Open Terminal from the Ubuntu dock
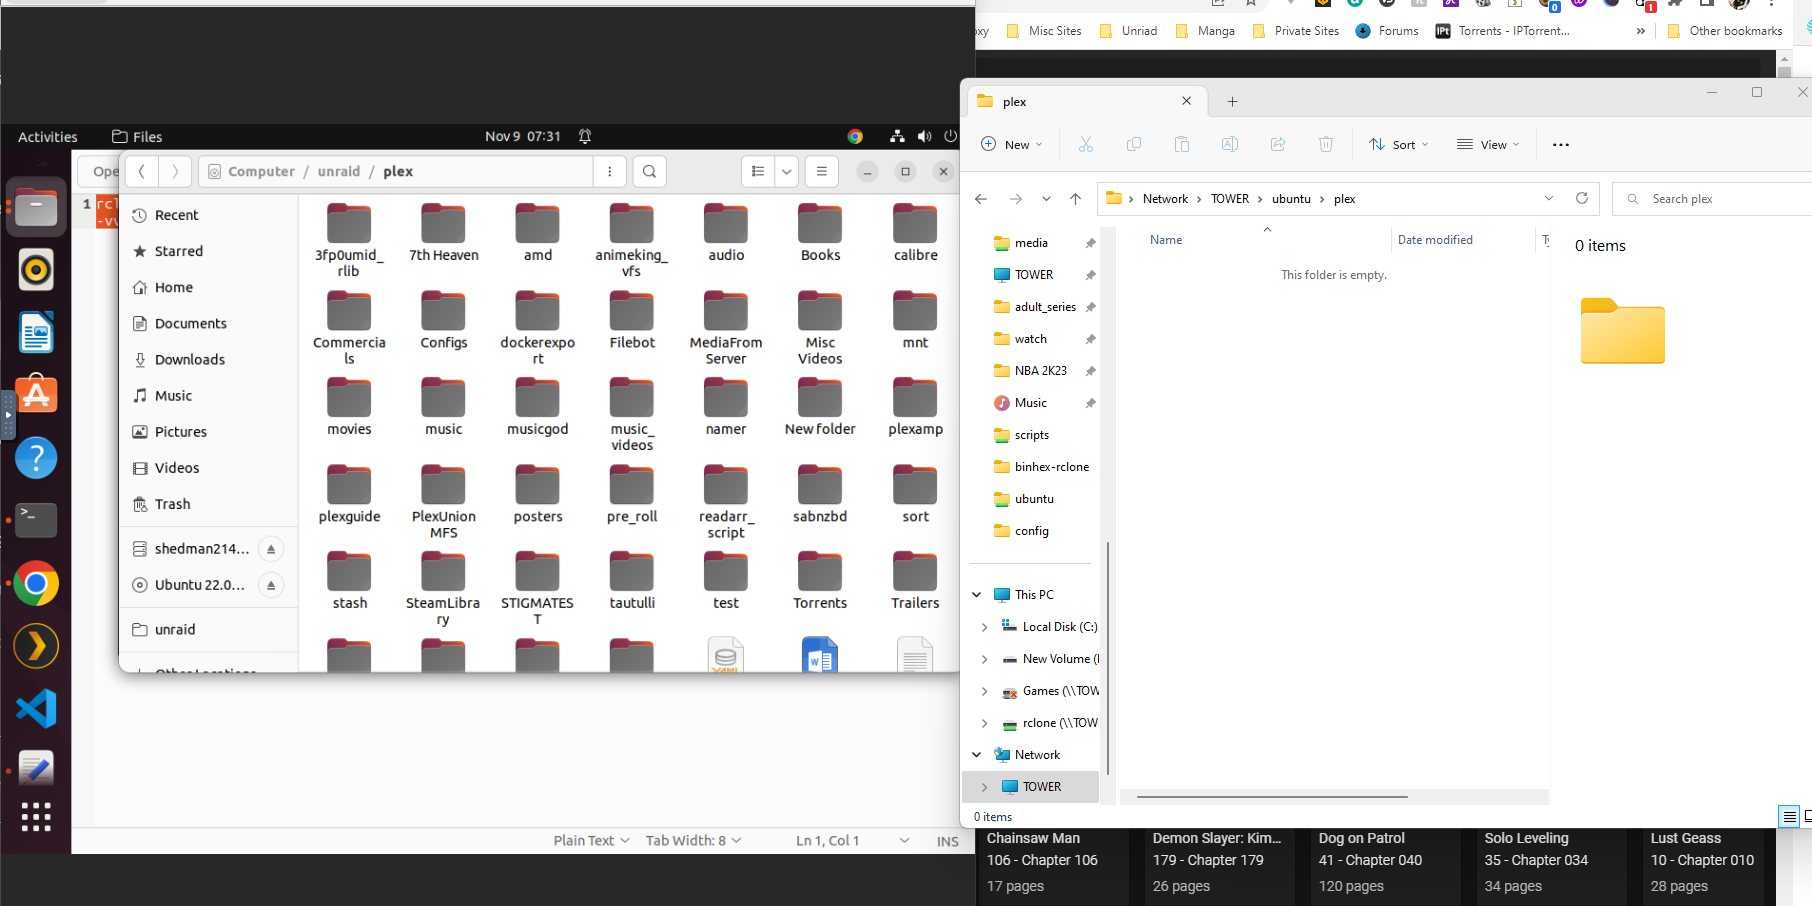The width and height of the screenshot is (1812, 906). click(36, 520)
